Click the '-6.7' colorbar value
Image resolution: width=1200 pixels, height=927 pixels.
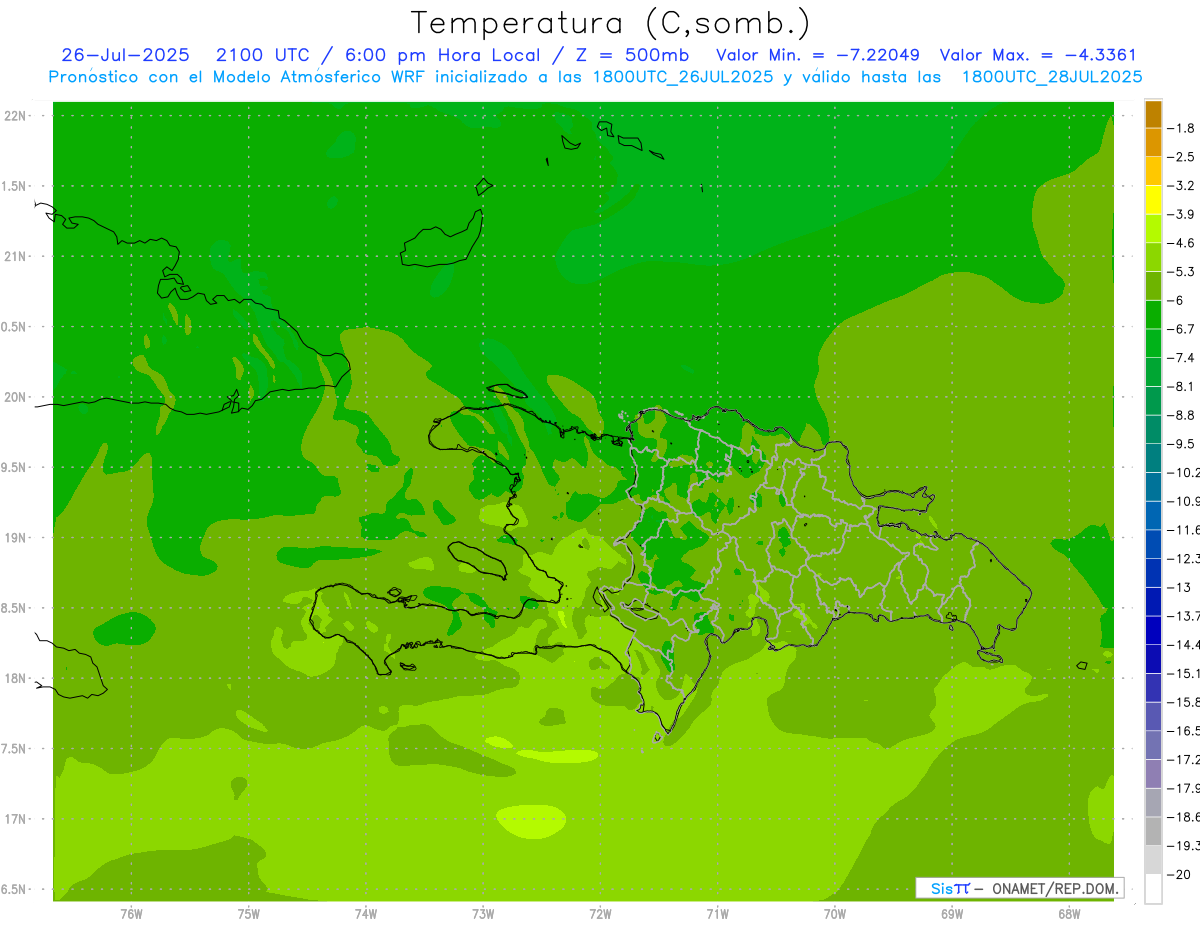[1182, 329]
